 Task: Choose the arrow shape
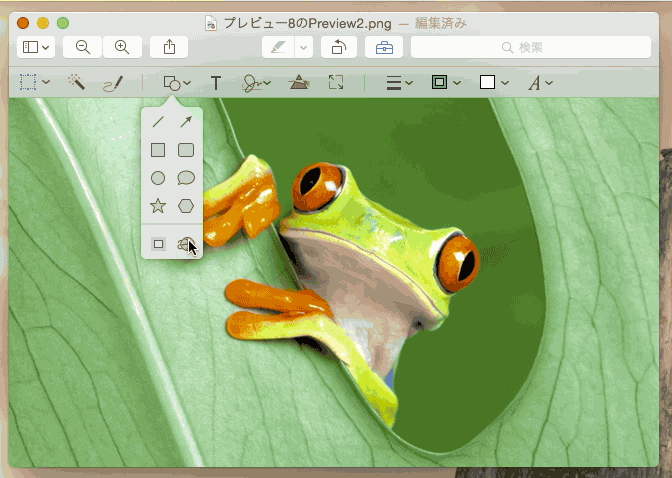pyautogui.click(x=186, y=122)
